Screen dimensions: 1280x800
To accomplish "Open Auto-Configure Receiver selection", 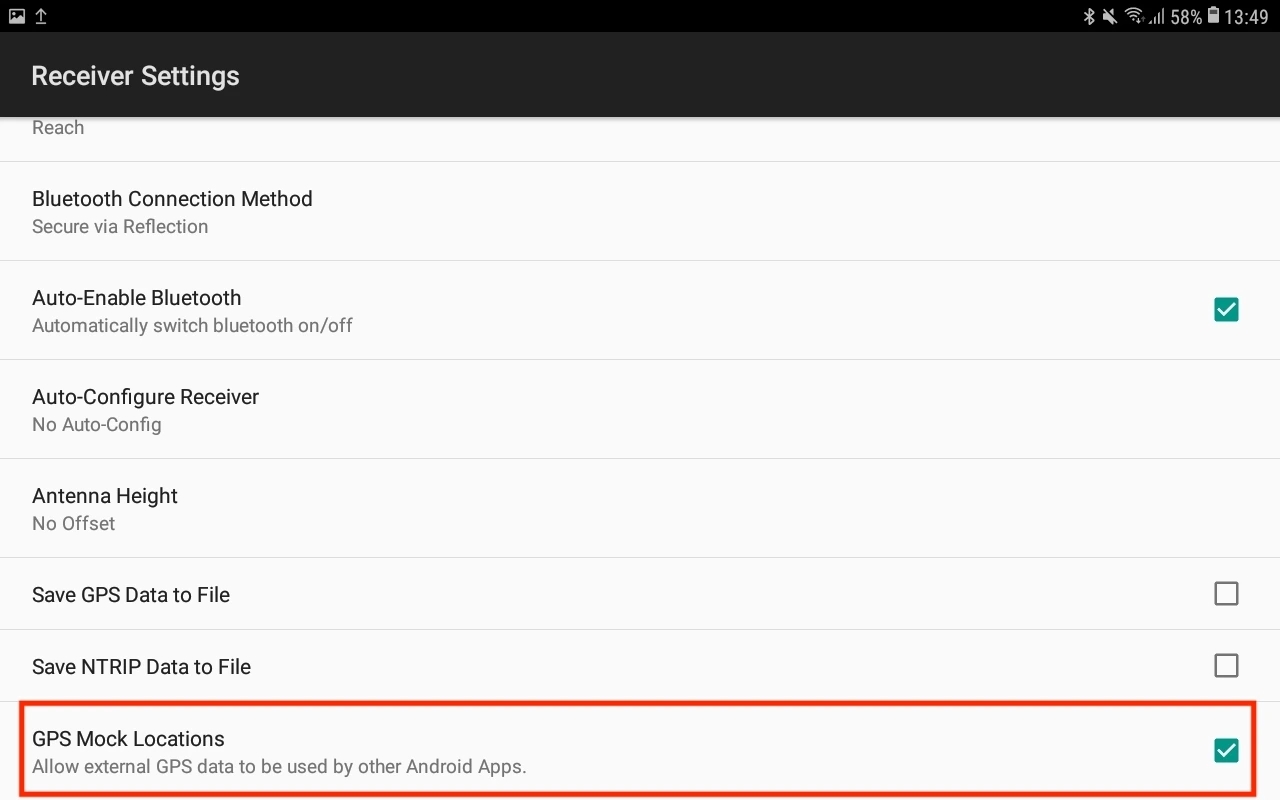I will point(145,409).
